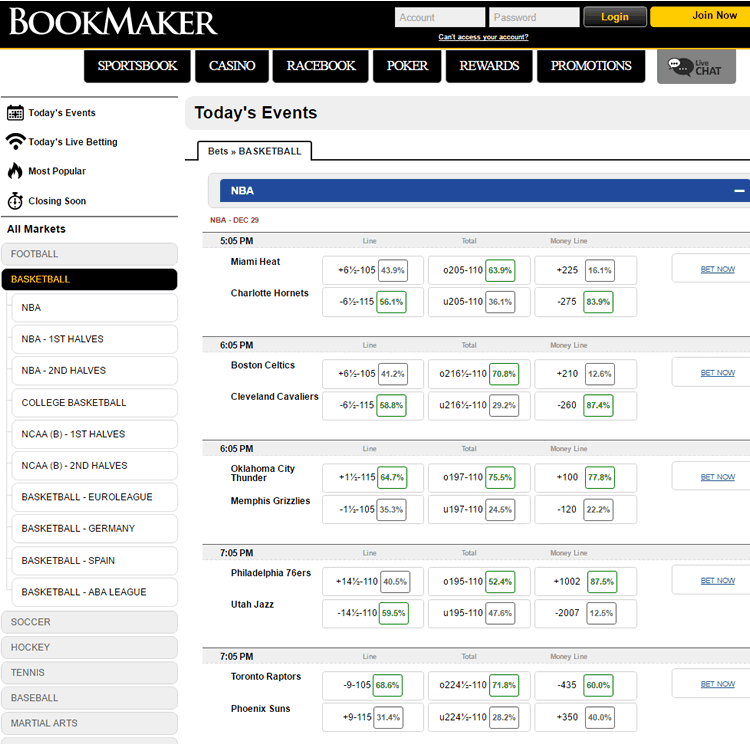Pick Miami Heat +6½-105 line
The image size is (750, 744).
(373, 270)
